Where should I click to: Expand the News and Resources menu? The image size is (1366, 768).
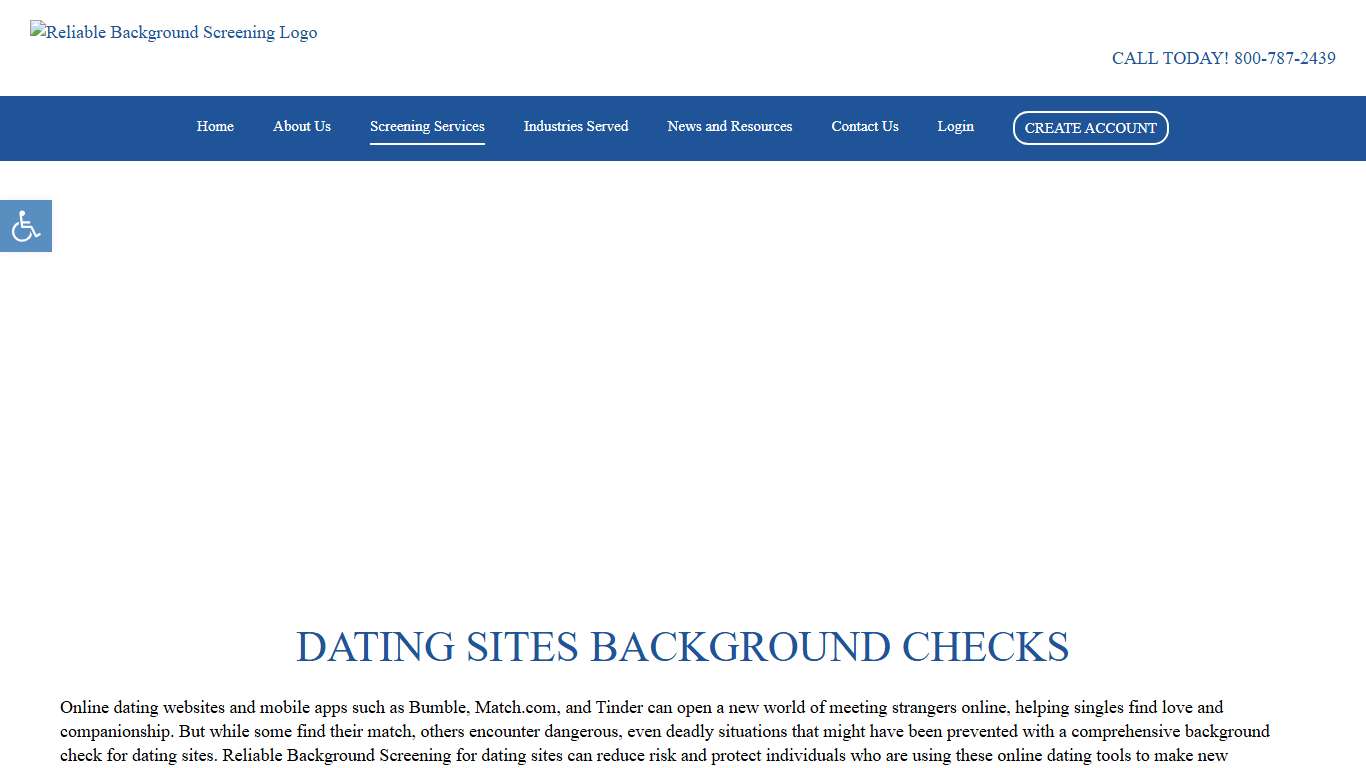point(729,127)
